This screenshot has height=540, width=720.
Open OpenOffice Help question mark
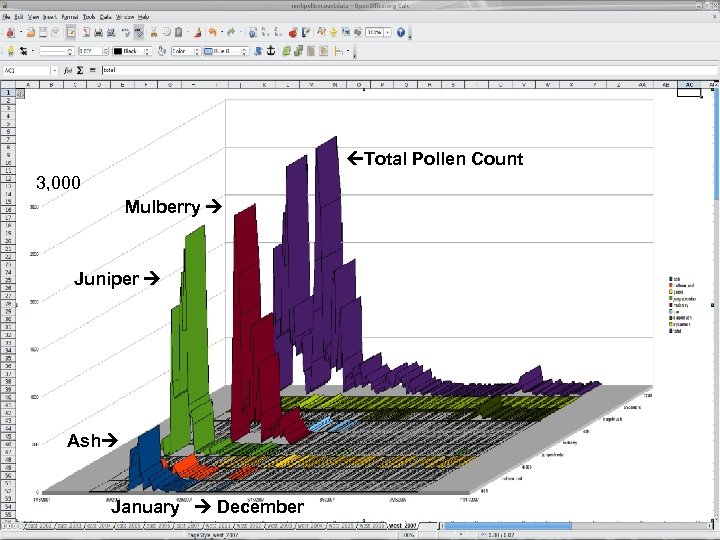pos(401,33)
